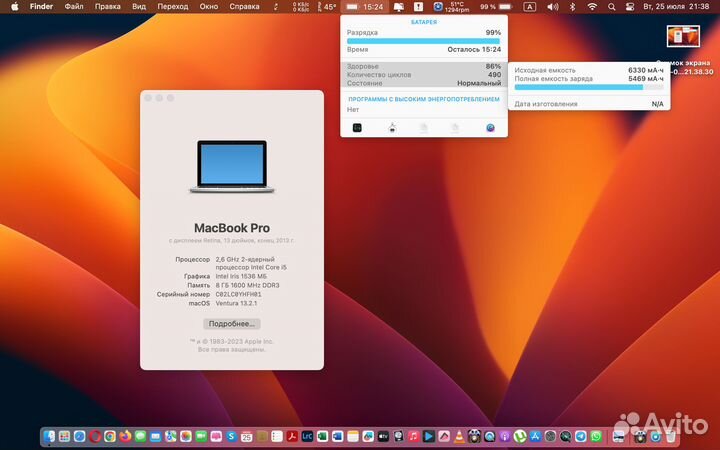Open Photos app in the Dock
720x450 pixels.
tap(186, 436)
